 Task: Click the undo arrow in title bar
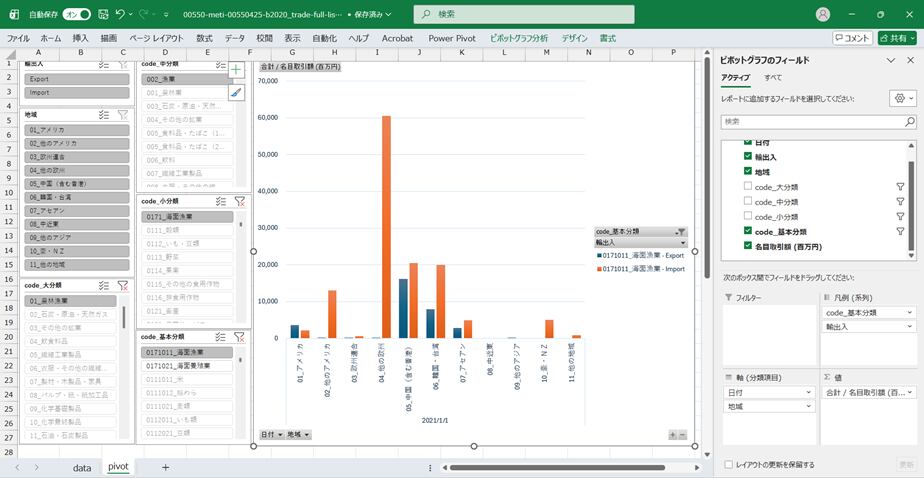click(x=120, y=15)
